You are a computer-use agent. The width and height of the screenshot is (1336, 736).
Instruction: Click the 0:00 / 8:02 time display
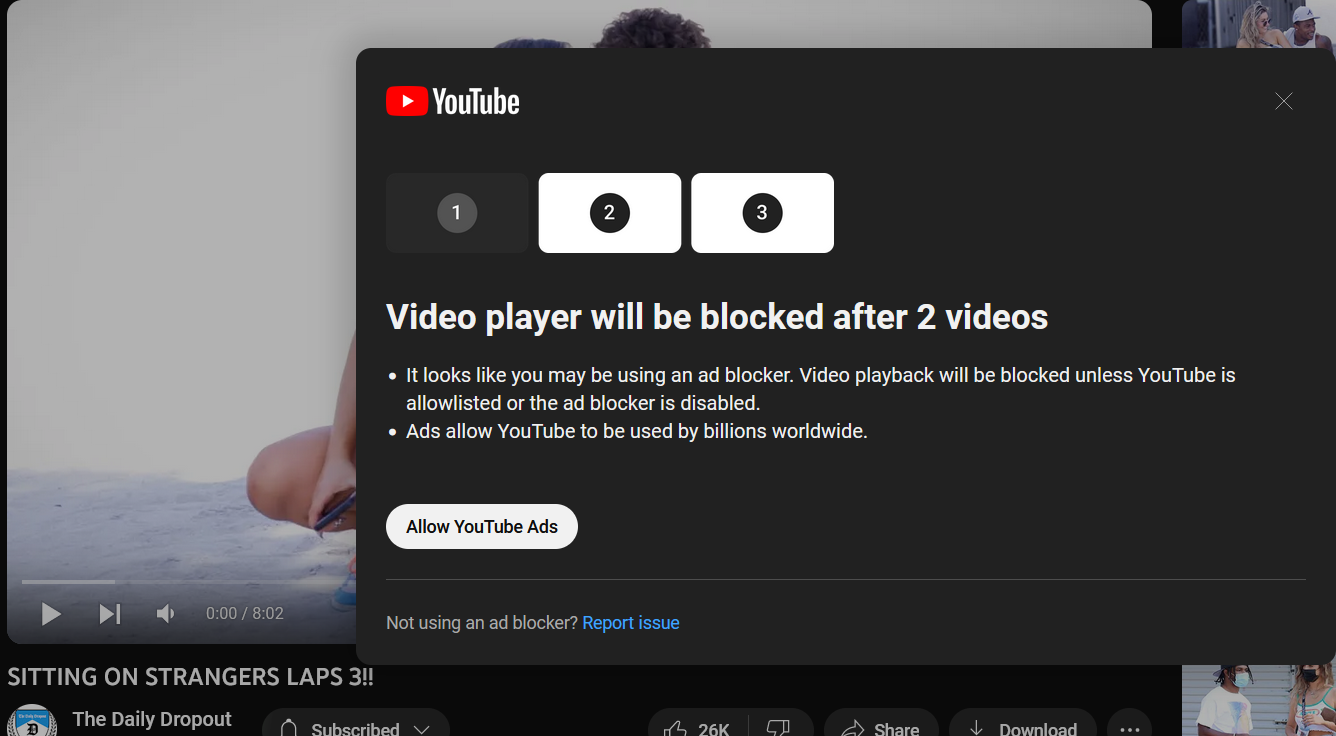(245, 613)
